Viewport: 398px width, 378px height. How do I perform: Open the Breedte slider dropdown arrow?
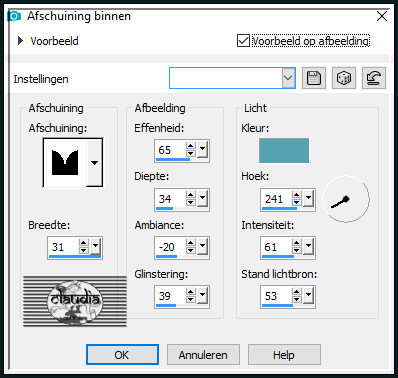[96, 246]
